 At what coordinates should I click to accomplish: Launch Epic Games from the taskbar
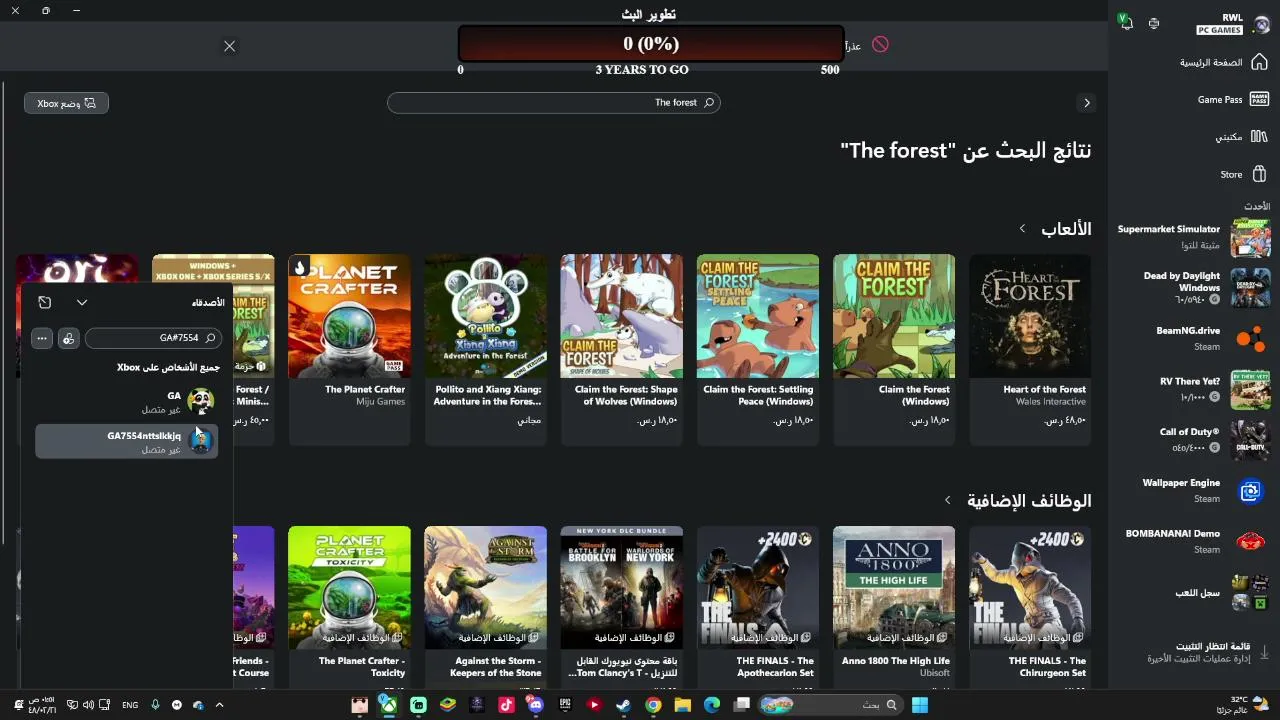click(564, 705)
